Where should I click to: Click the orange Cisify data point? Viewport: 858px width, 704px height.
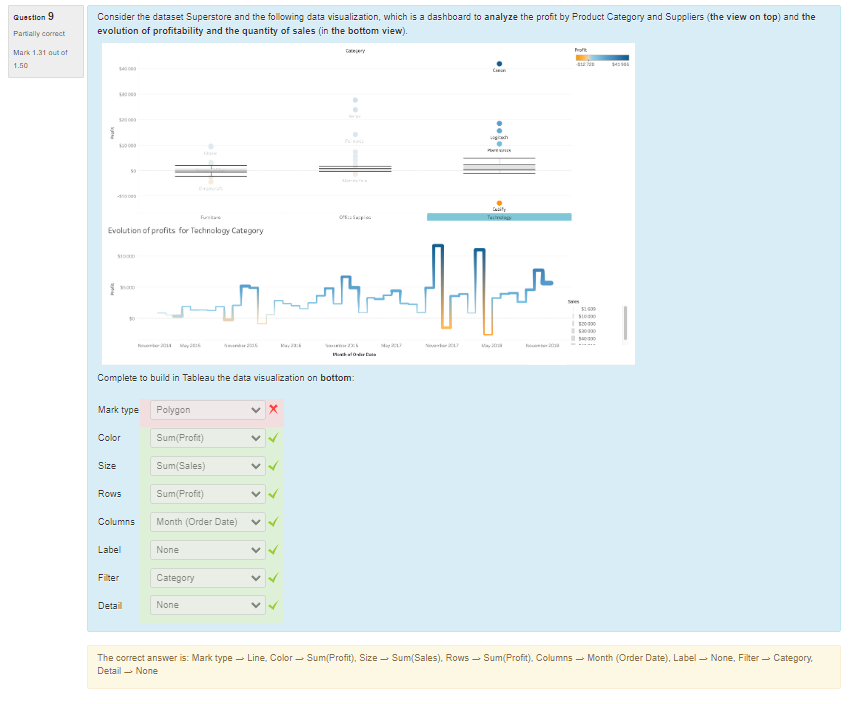pos(499,202)
